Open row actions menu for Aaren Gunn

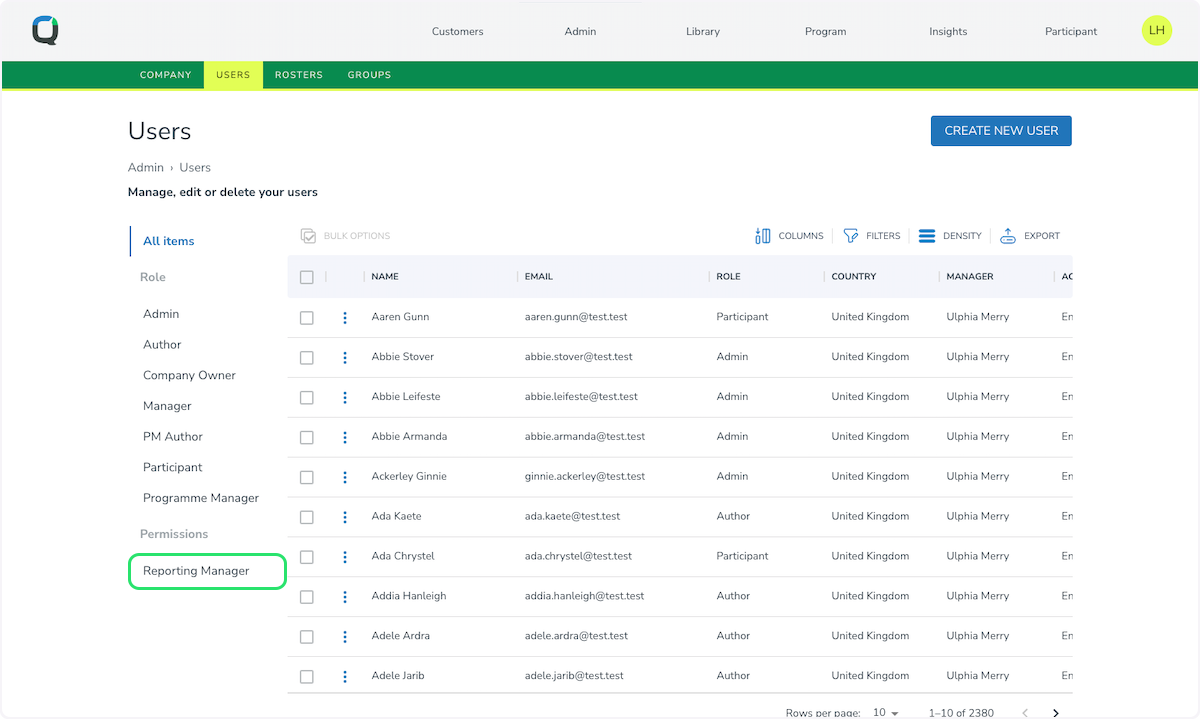345,317
